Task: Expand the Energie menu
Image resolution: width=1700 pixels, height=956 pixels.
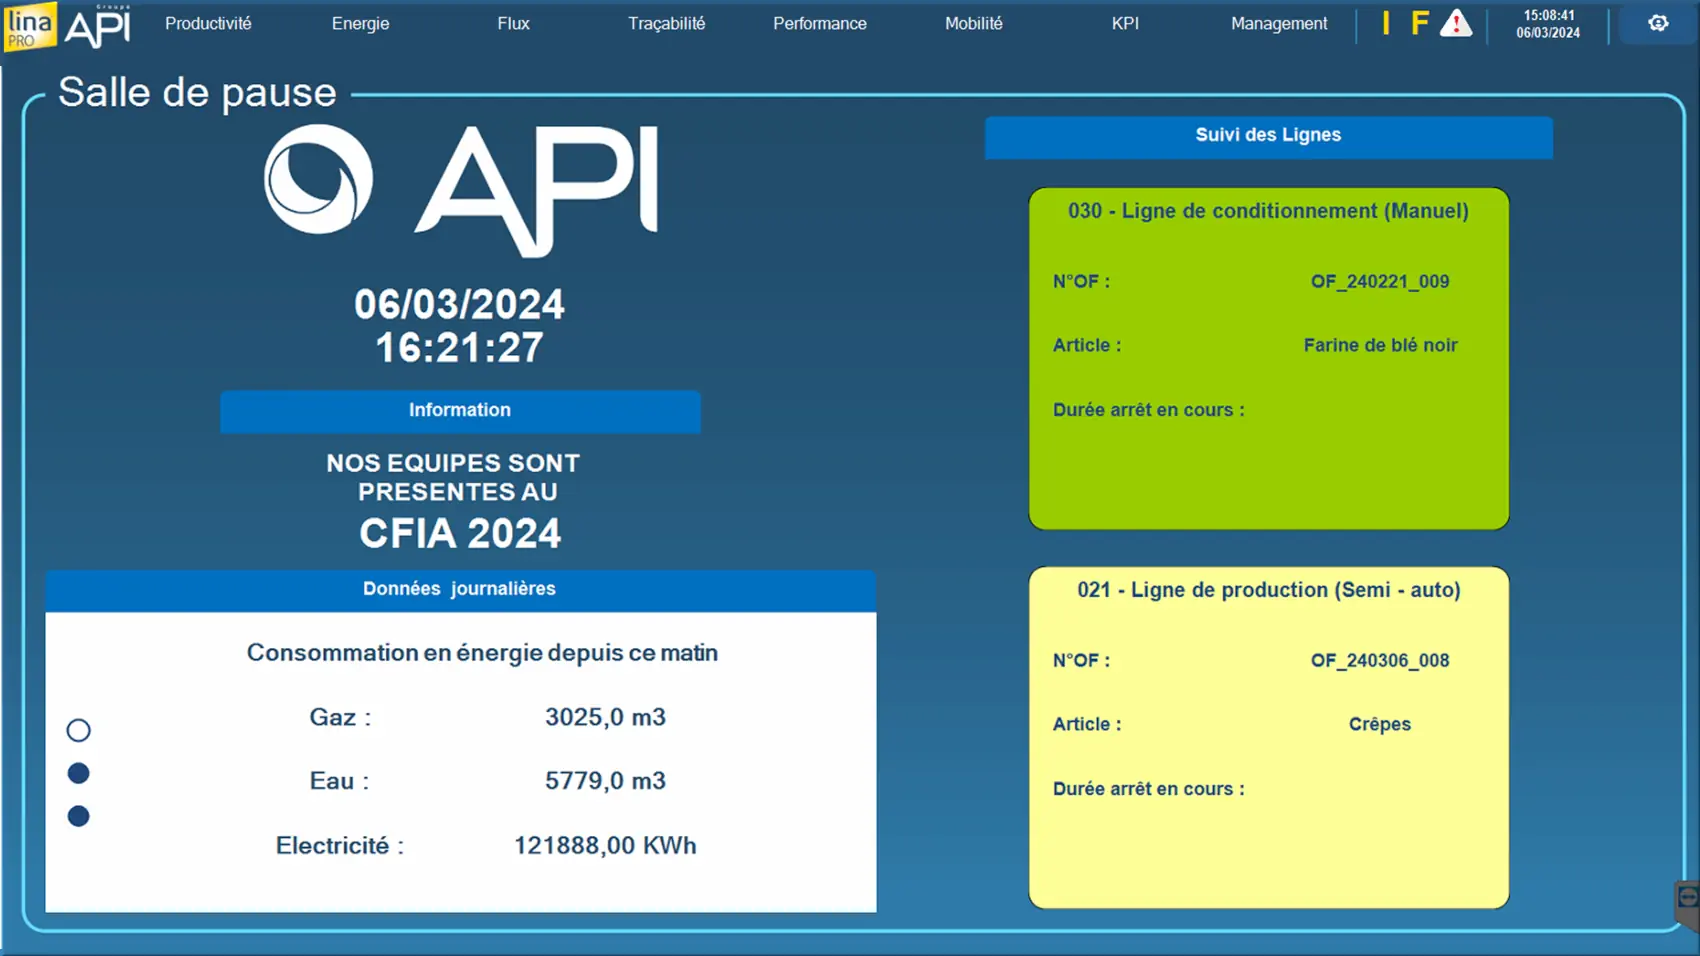Action: (360, 23)
